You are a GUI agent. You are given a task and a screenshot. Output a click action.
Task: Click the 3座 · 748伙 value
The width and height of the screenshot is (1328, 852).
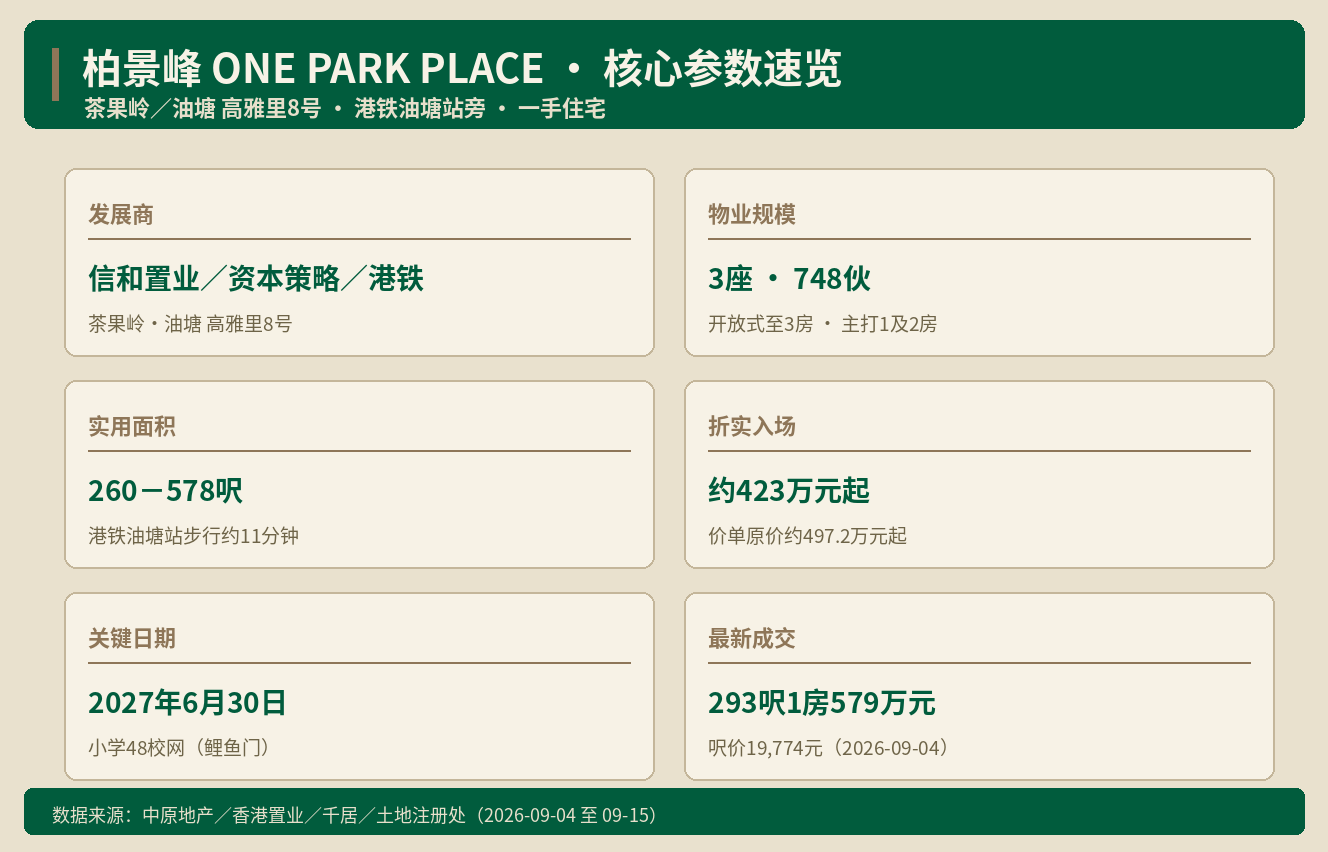click(x=789, y=279)
